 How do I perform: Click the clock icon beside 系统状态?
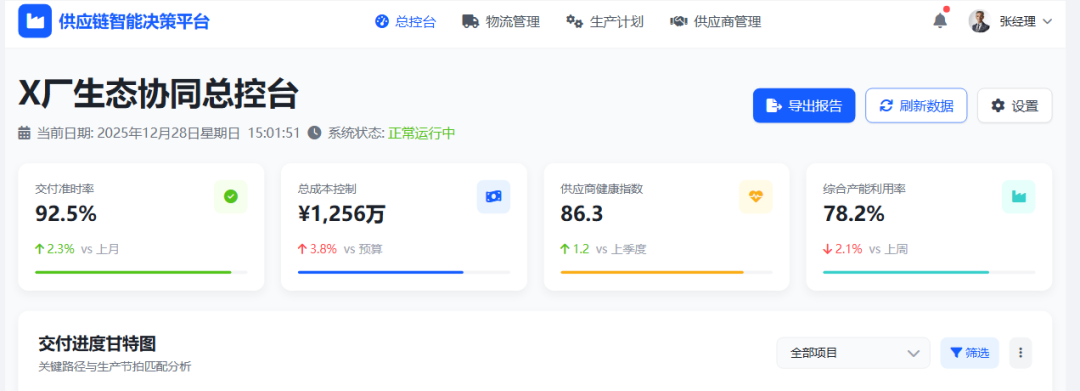coord(314,132)
